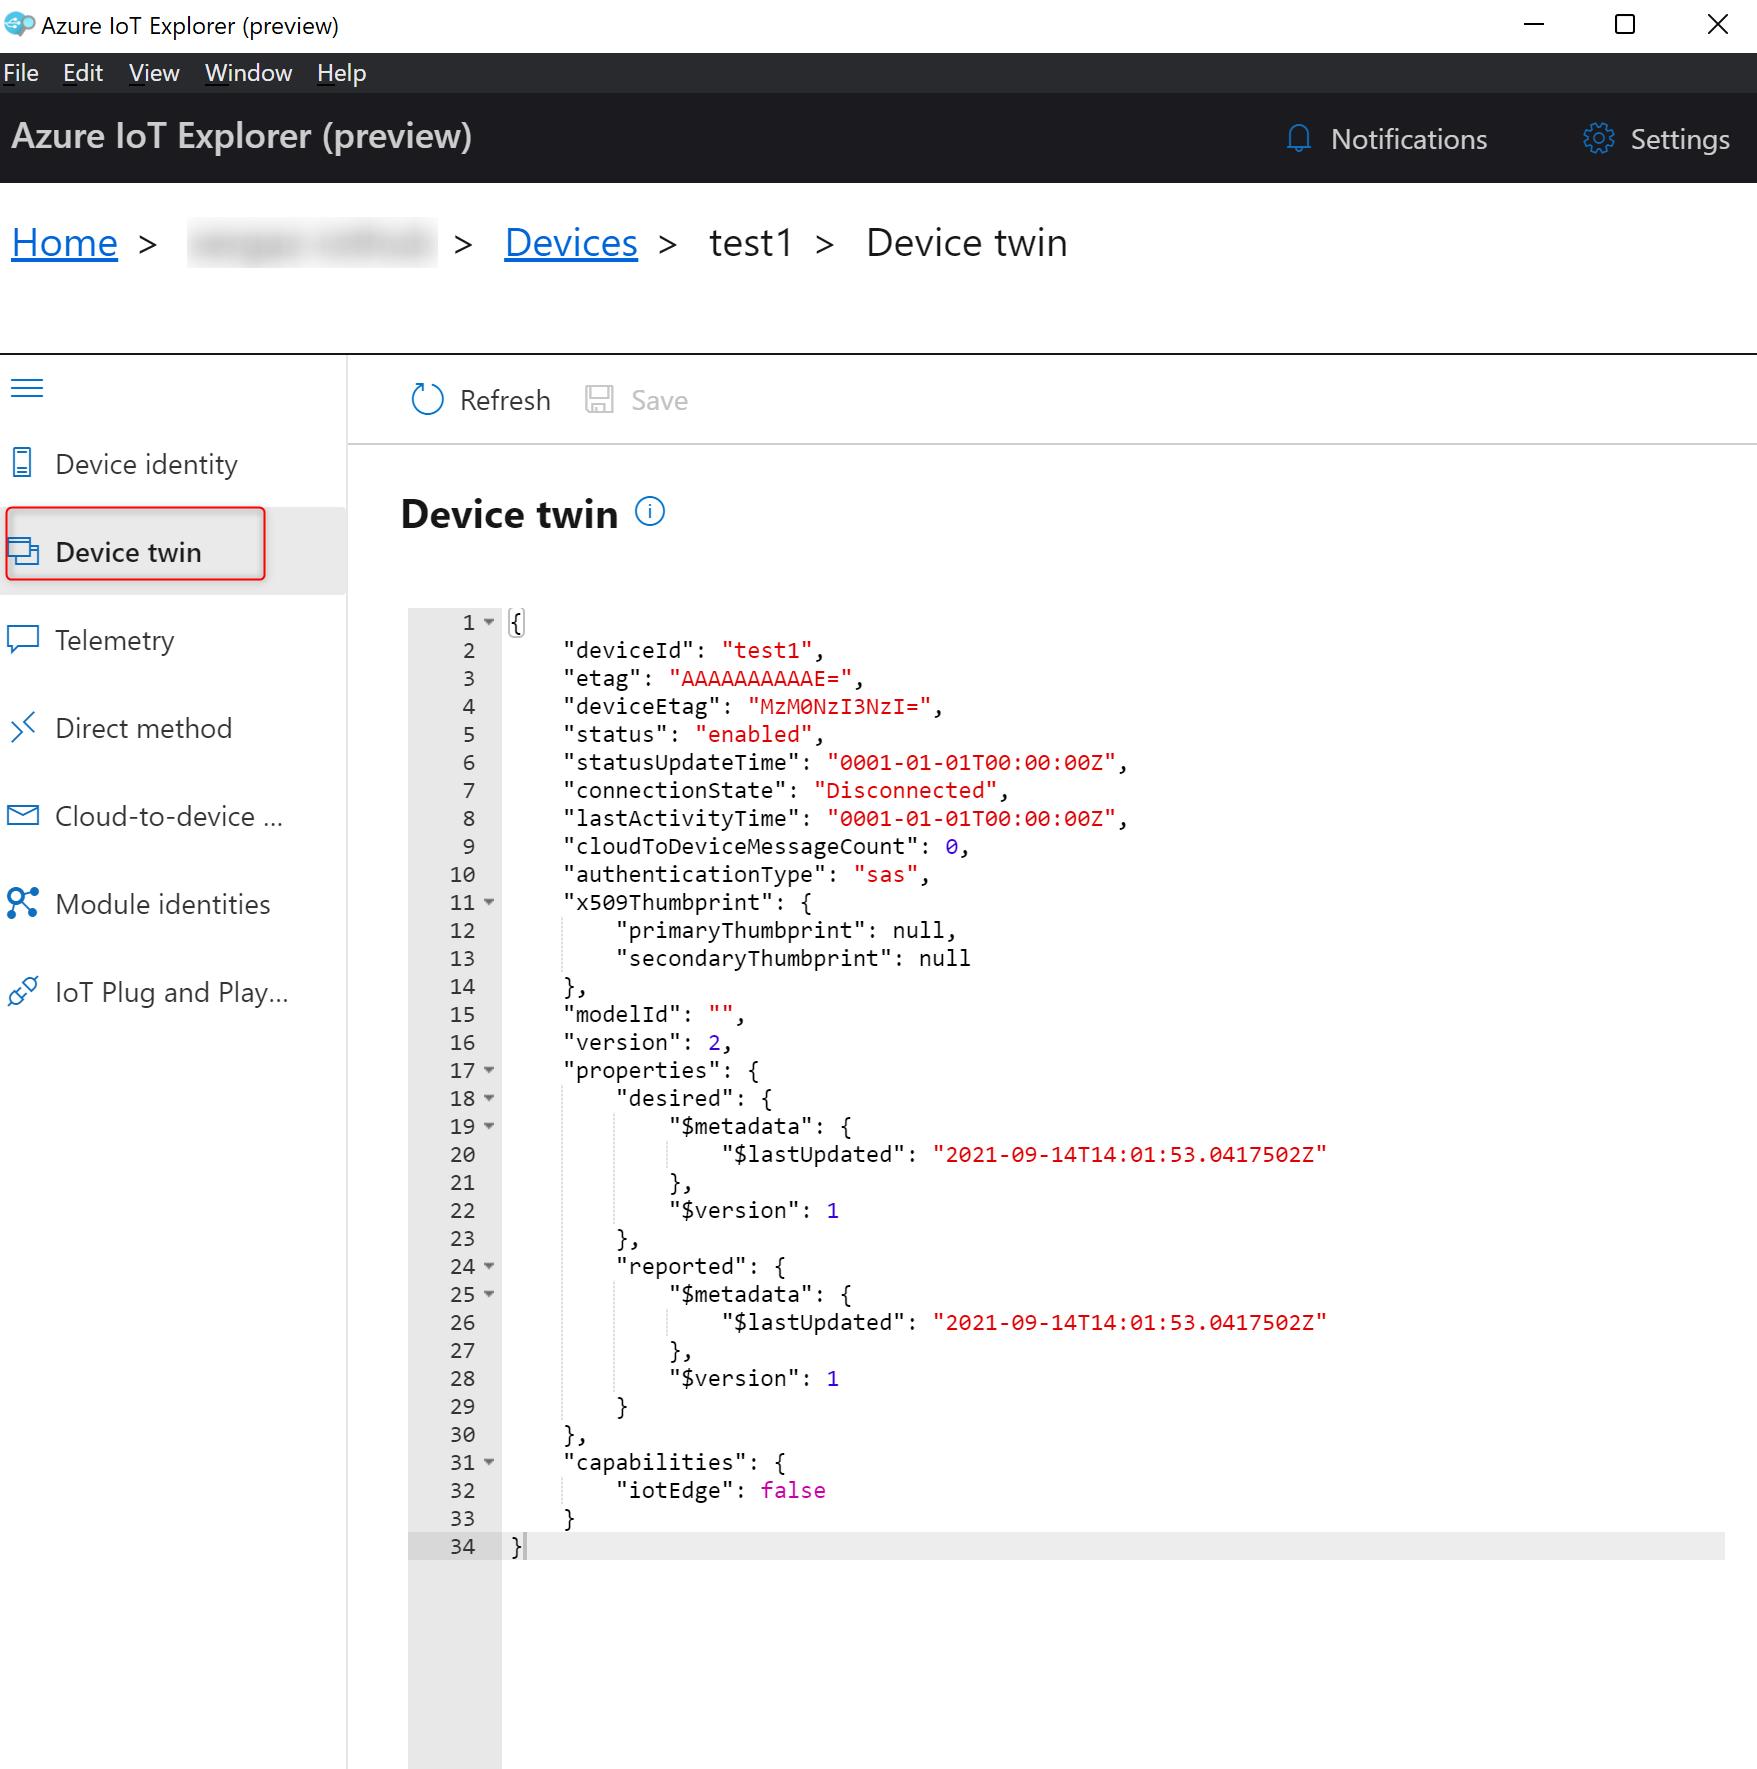Click the "Disconnected" connectionState value
Viewport: 1757px width, 1769px height.
905,790
